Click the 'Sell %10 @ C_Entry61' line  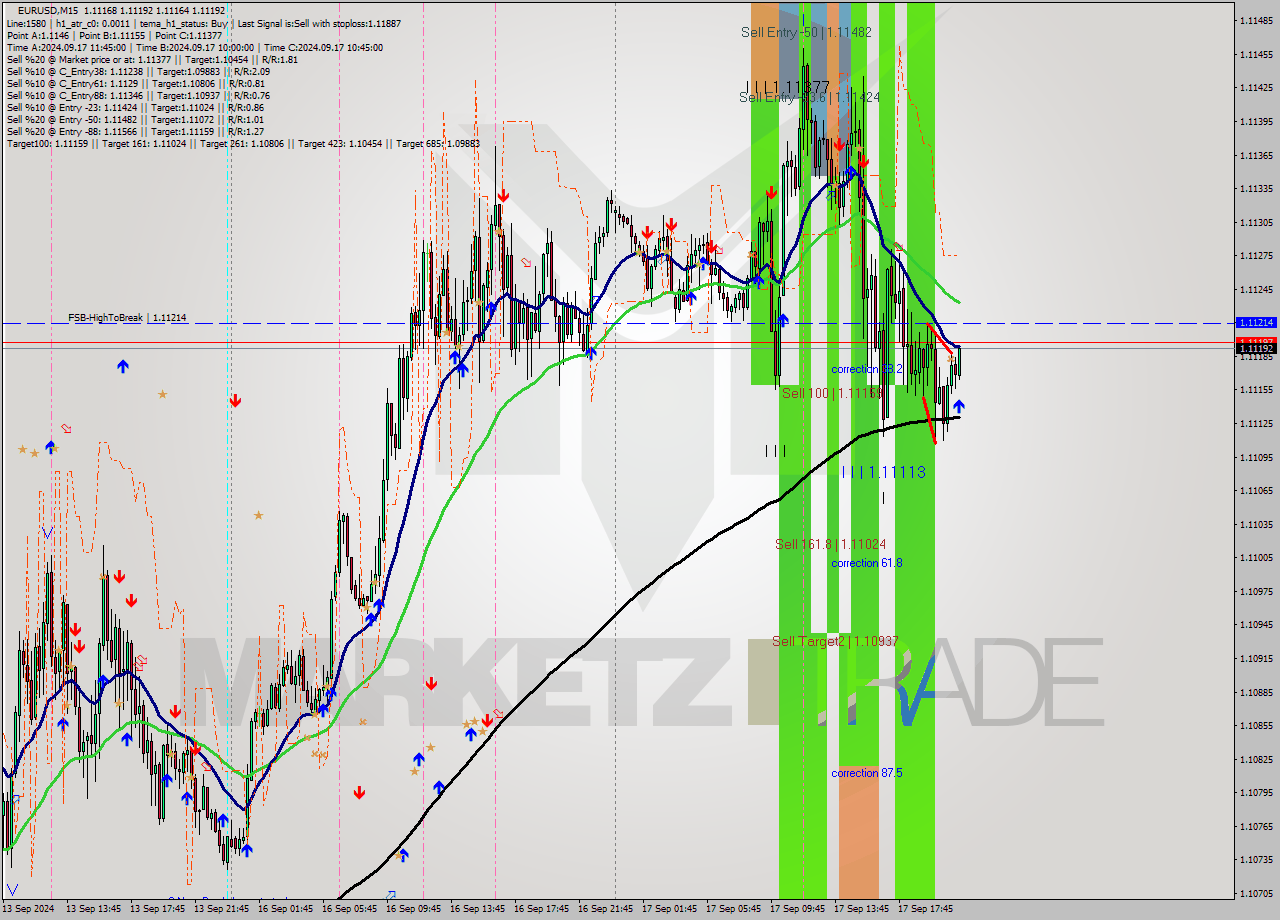coord(135,83)
